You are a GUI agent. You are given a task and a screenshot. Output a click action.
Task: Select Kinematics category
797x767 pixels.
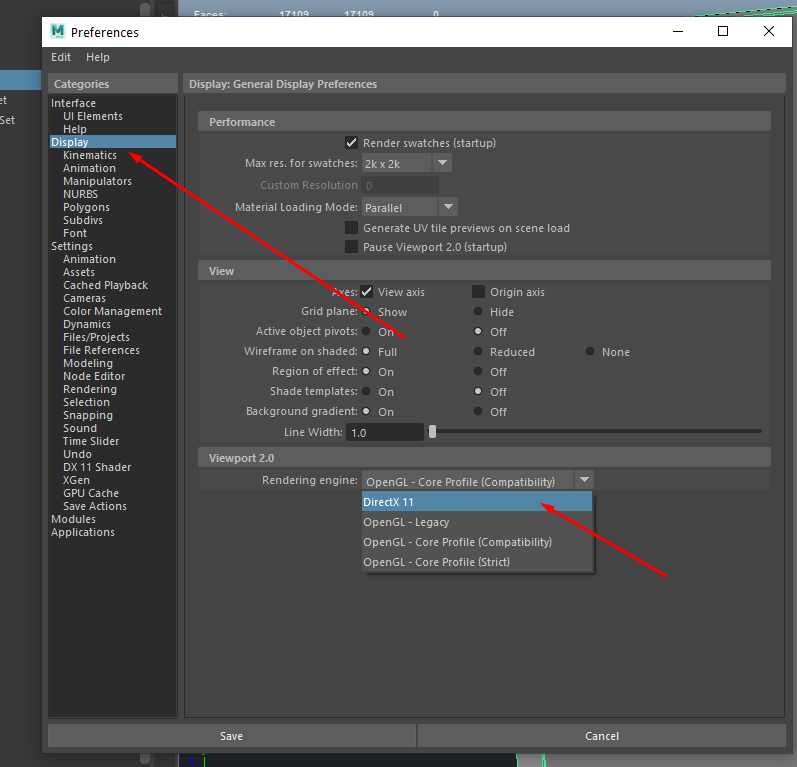click(x=89, y=155)
